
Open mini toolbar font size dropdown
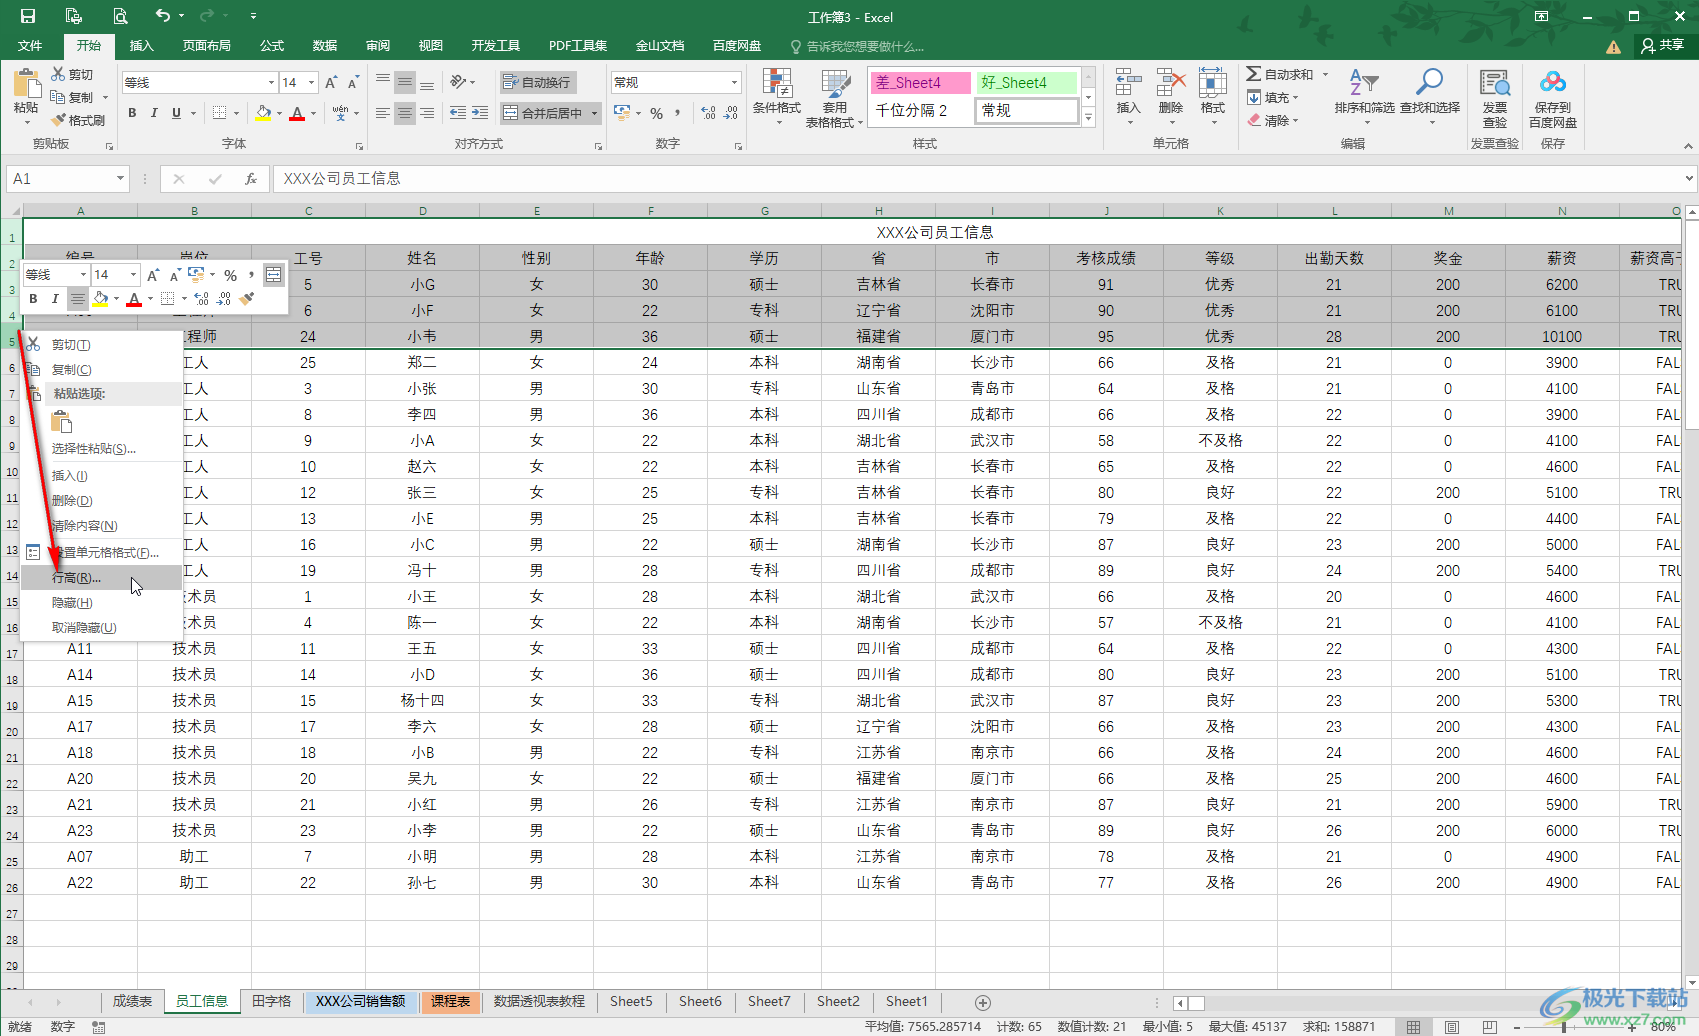point(132,274)
